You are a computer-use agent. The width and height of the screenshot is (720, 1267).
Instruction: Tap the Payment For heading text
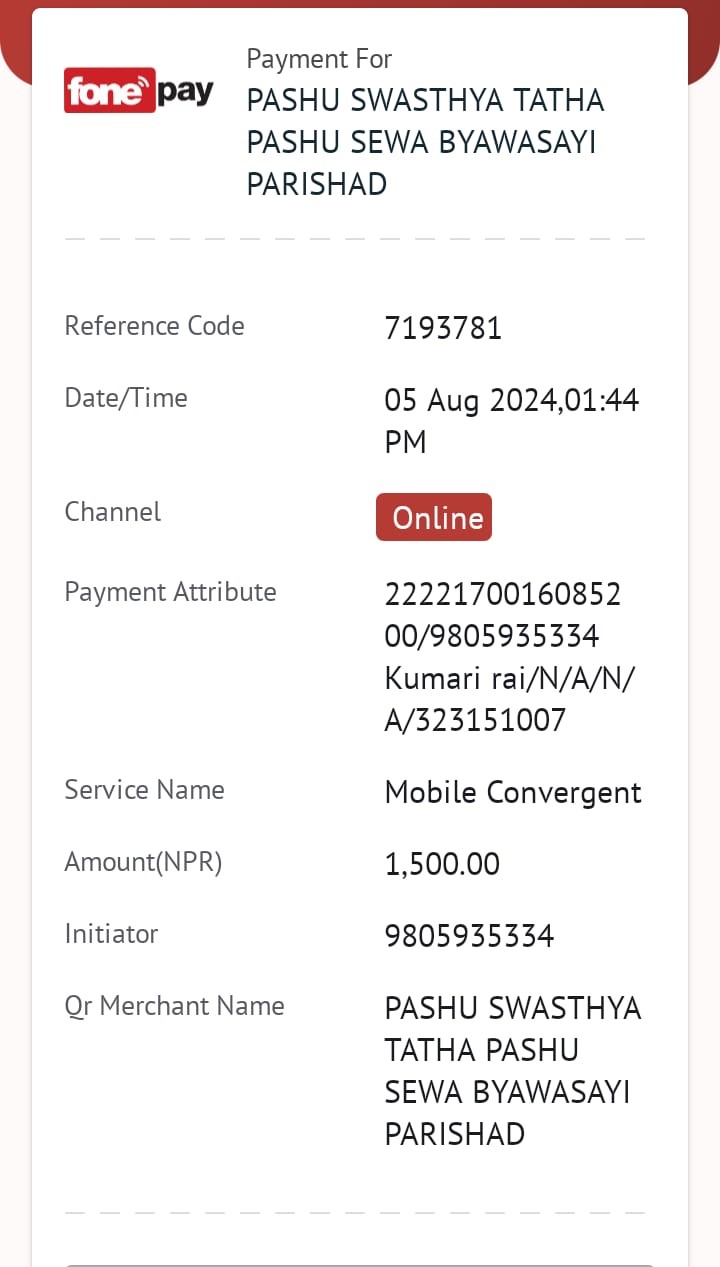(x=319, y=59)
